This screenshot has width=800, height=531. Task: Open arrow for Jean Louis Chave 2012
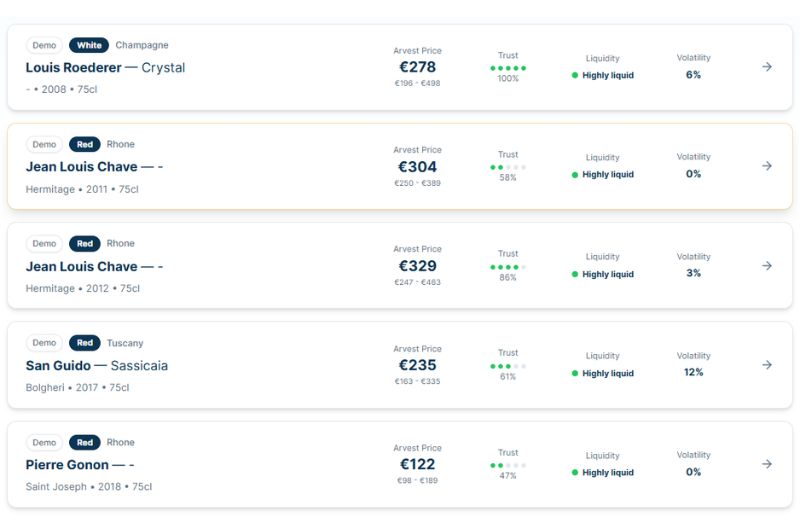[766, 266]
